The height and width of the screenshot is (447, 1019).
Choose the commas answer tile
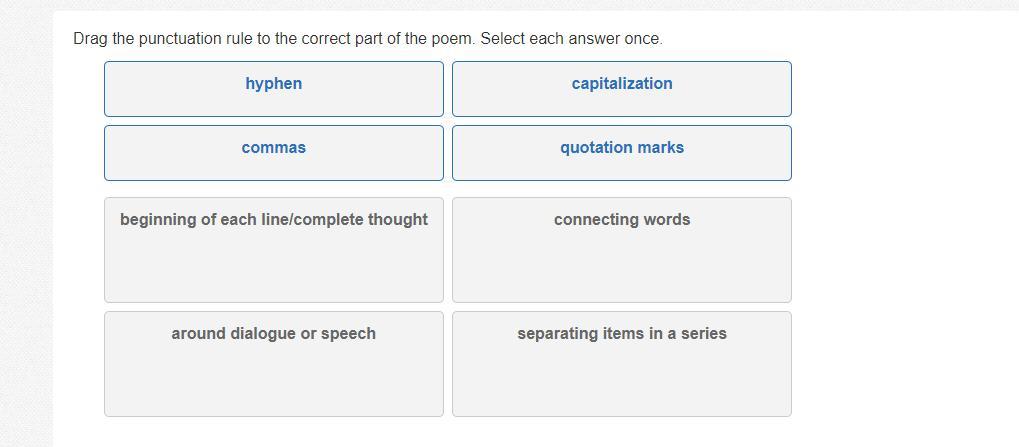(x=273, y=153)
